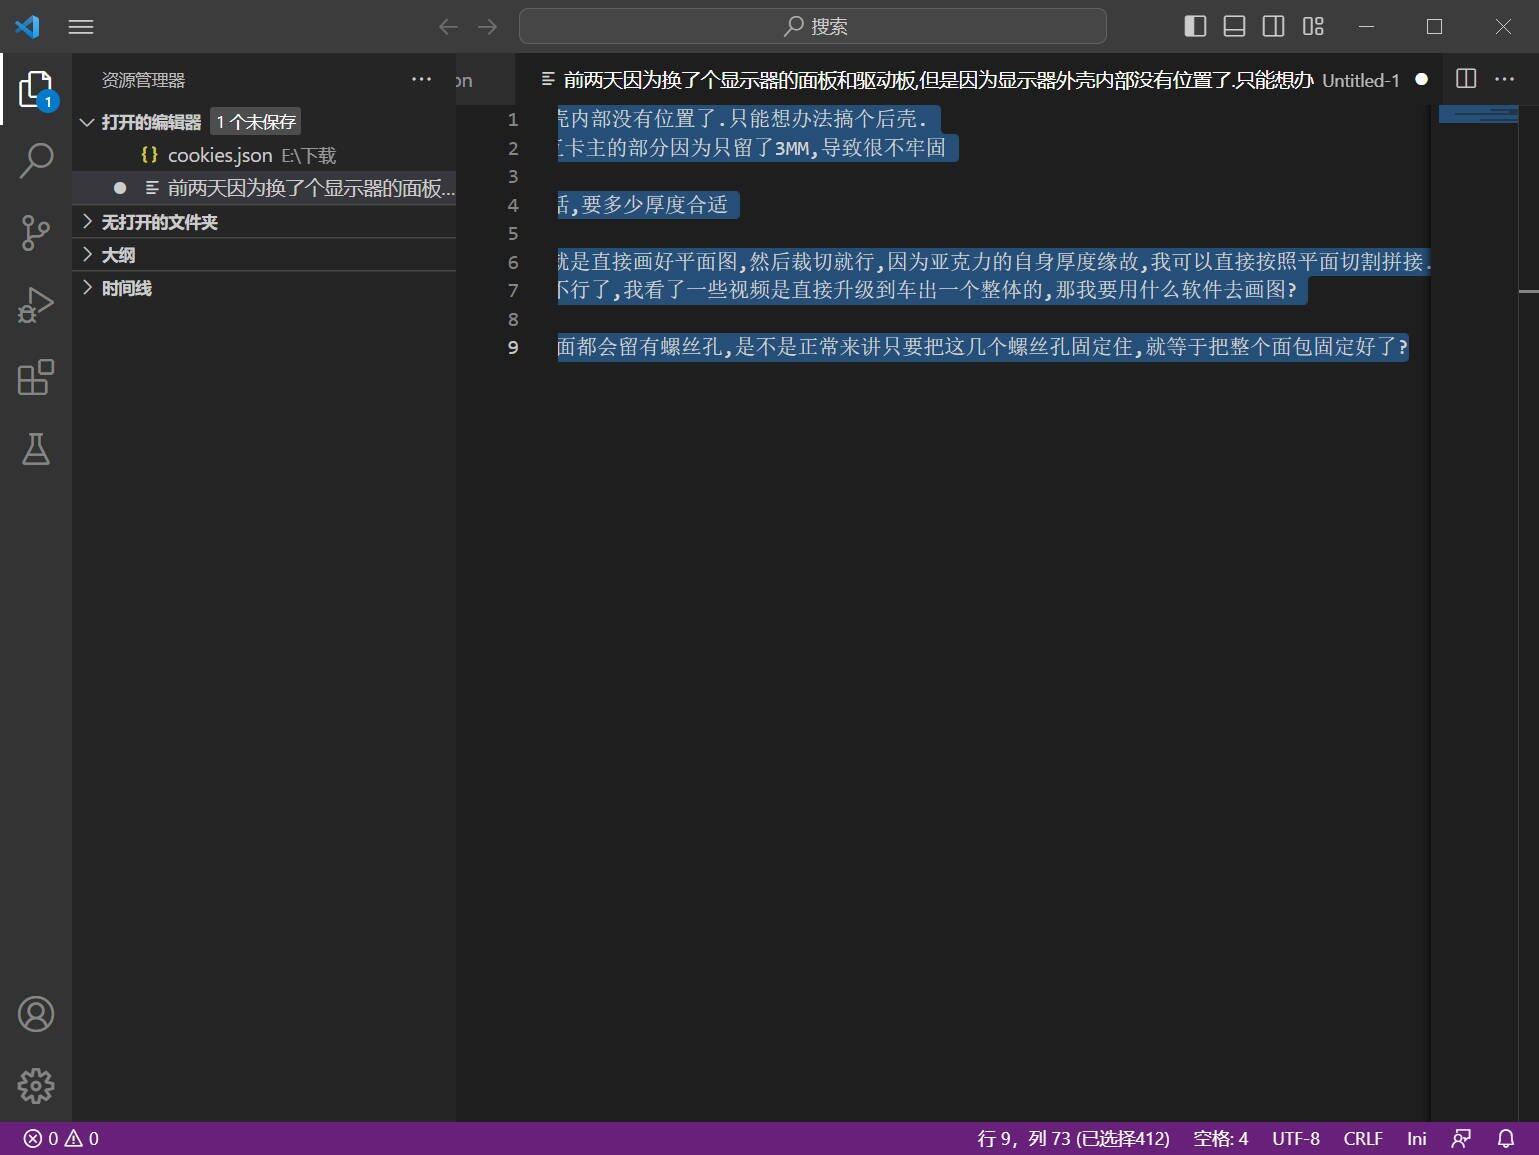
Task: Expand the 大纲 outline section
Action: [264, 254]
